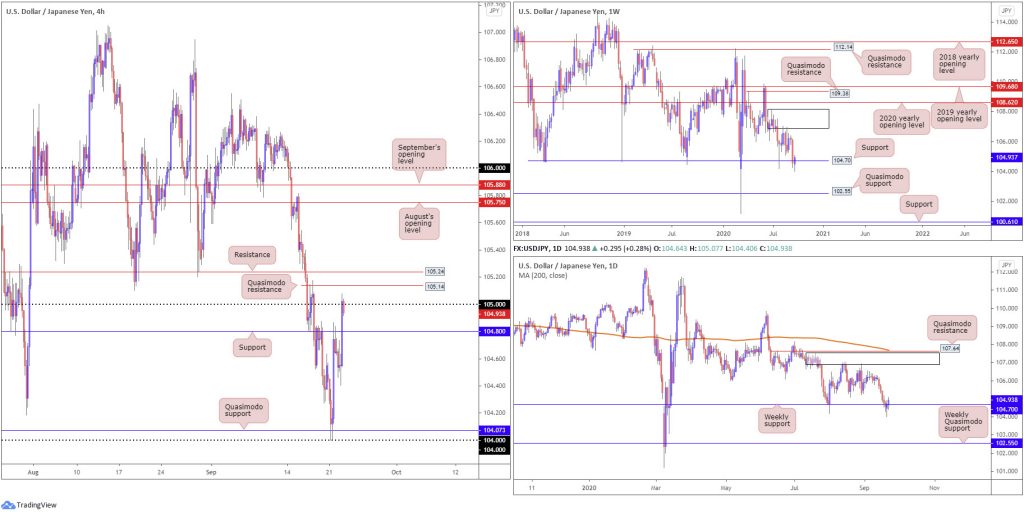Click the 105.14 Quasimodo line label
Viewport: 1024px width, 512px height.
pyautogui.click(x=433, y=286)
